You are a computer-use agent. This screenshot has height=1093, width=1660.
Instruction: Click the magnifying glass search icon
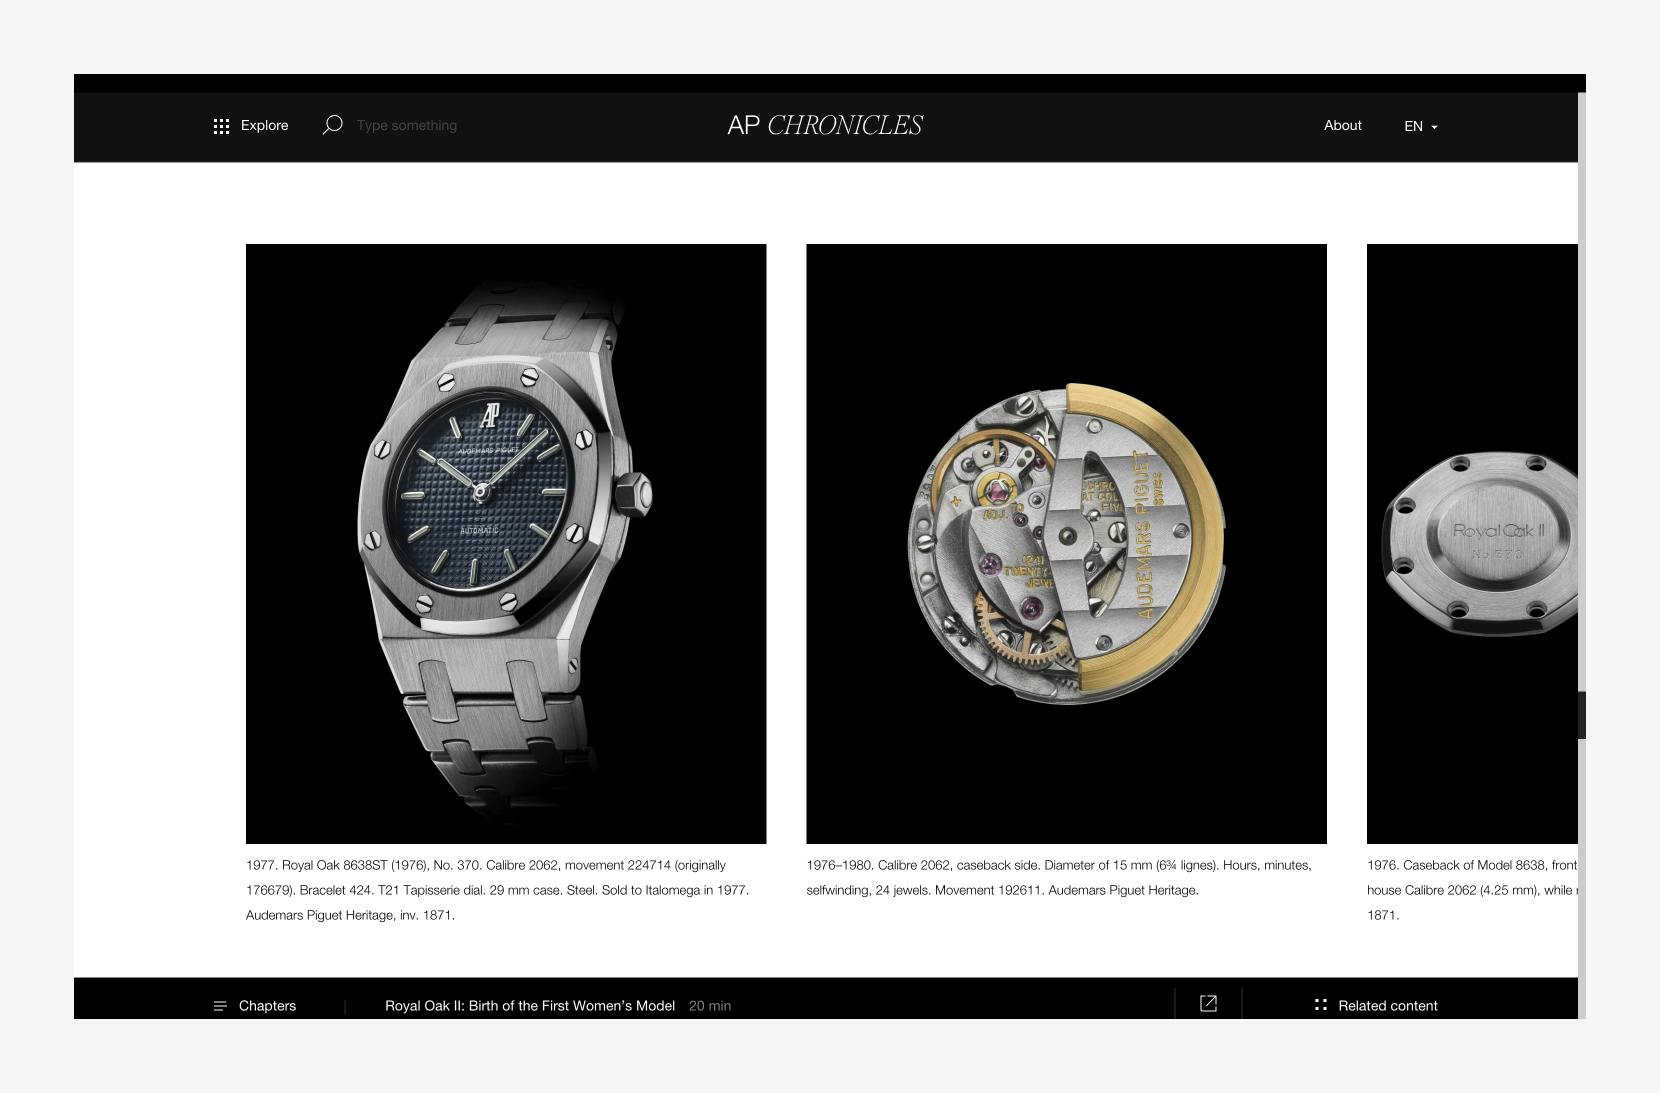tap(332, 125)
